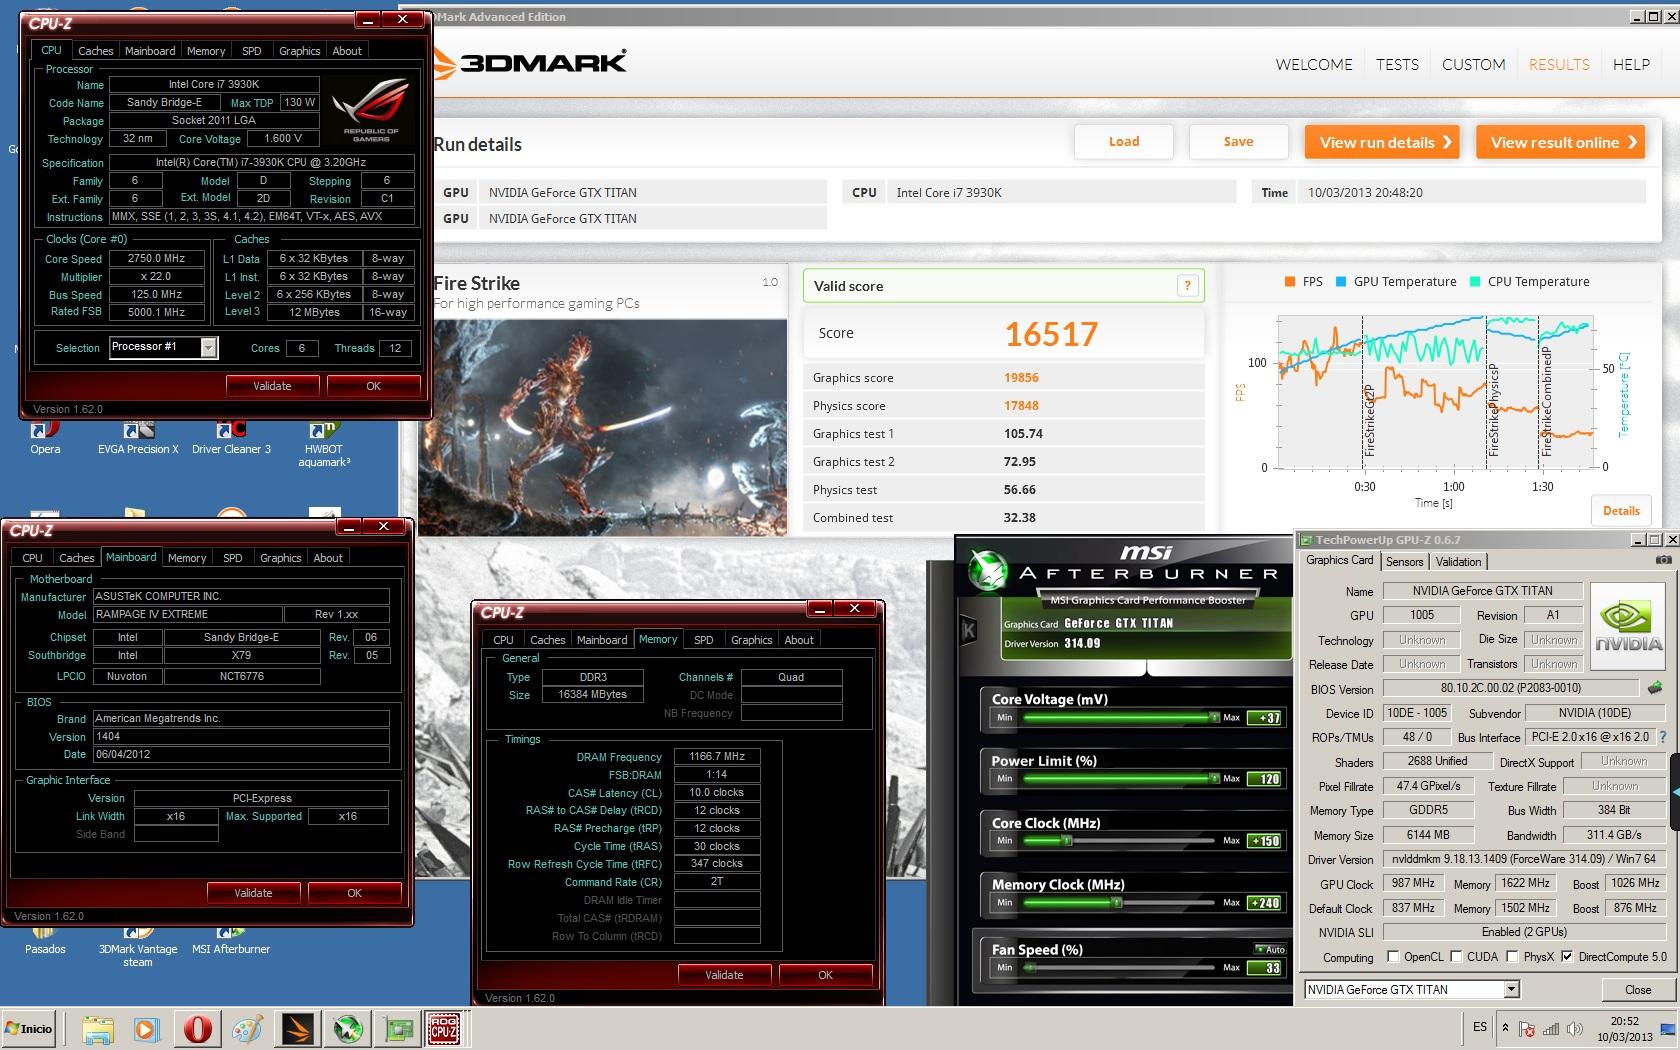Open the Opera browser taskbar icon
Image resolution: width=1680 pixels, height=1050 pixels.
coord(198,1029)
